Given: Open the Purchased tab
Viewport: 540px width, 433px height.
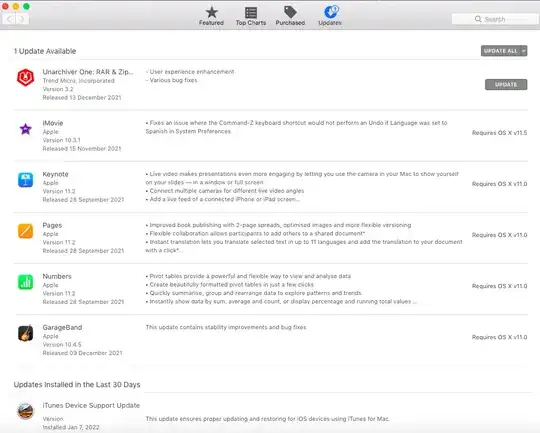Looking at the screenshot, I should point(290,16).
